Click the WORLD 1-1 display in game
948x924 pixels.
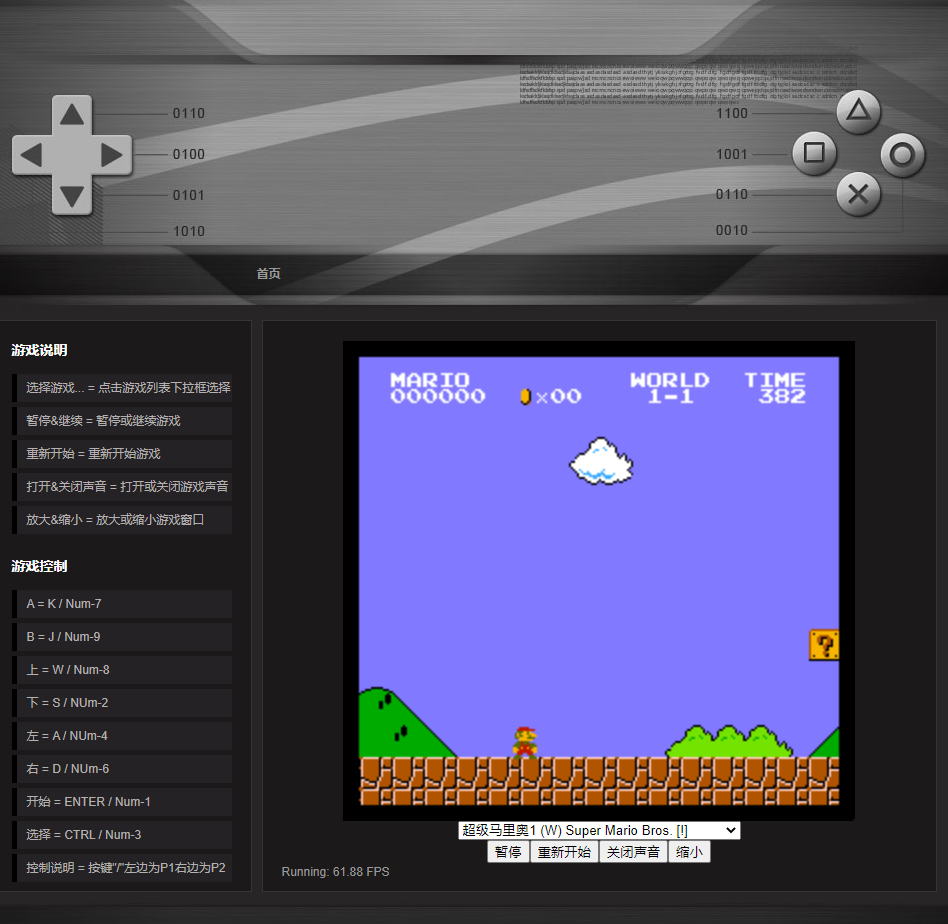pyautogui.click(x=670, y=388)
